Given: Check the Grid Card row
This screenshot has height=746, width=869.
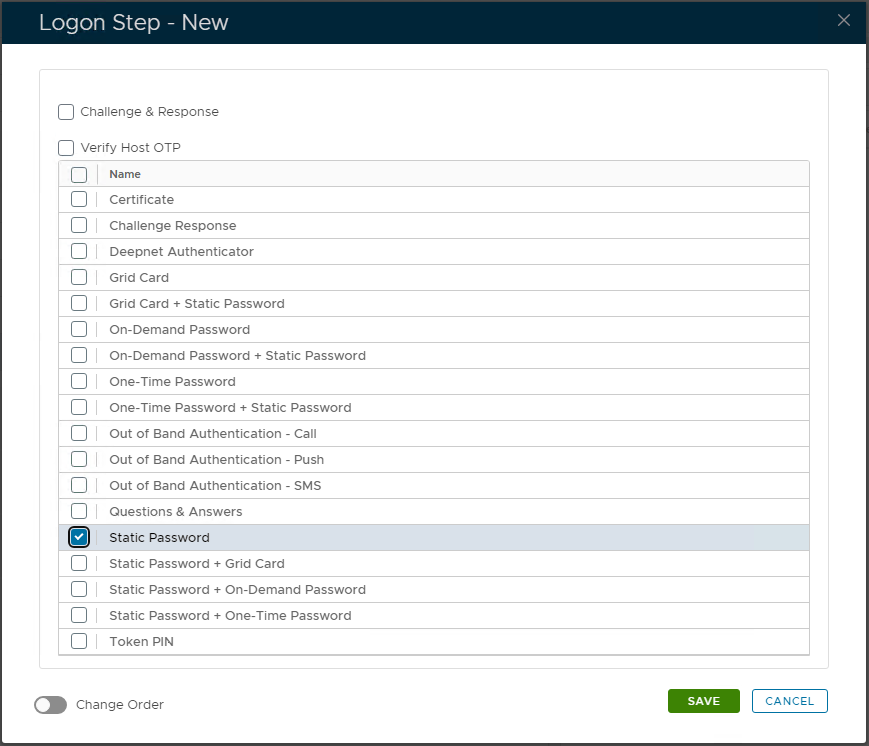Looking at the screenshot, I should tap(79, 278).
